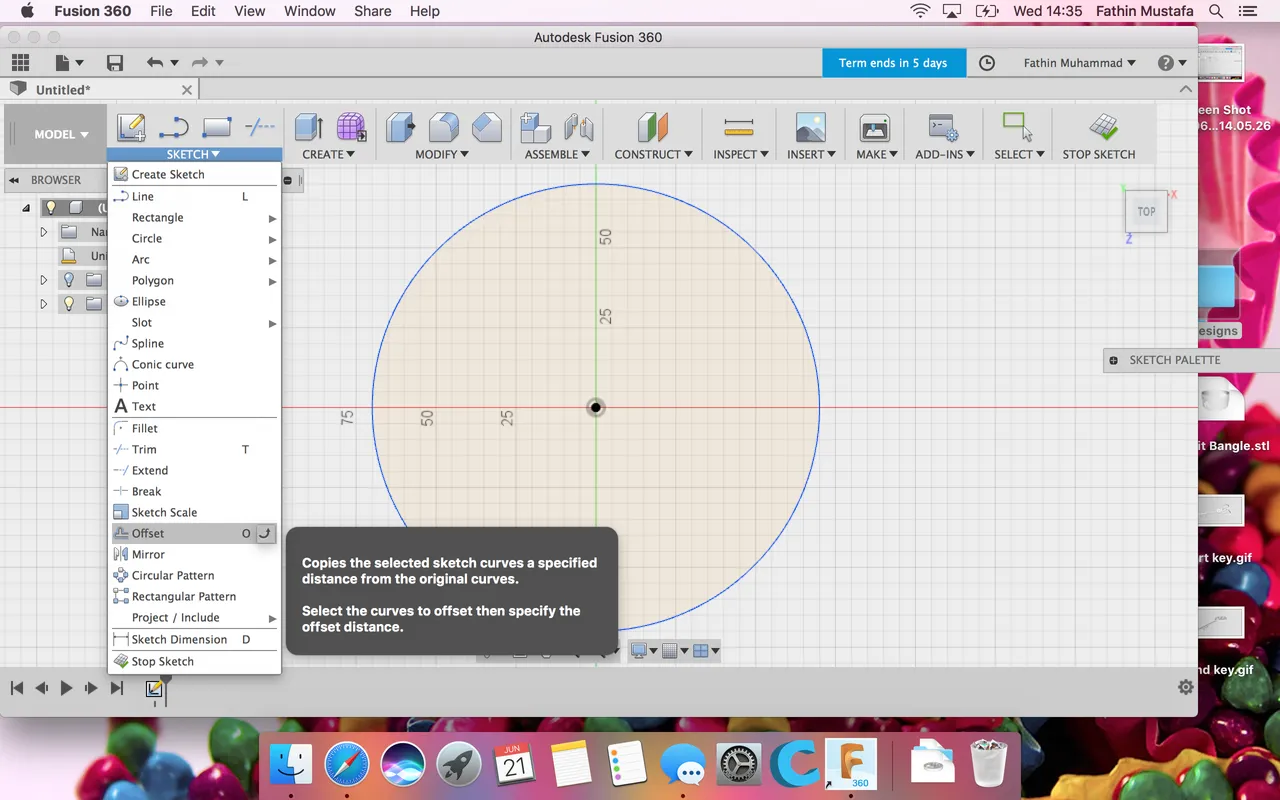1280x800 pixels.
Task: Expand the Named Views folder triangle
Action: pos(43,232)
